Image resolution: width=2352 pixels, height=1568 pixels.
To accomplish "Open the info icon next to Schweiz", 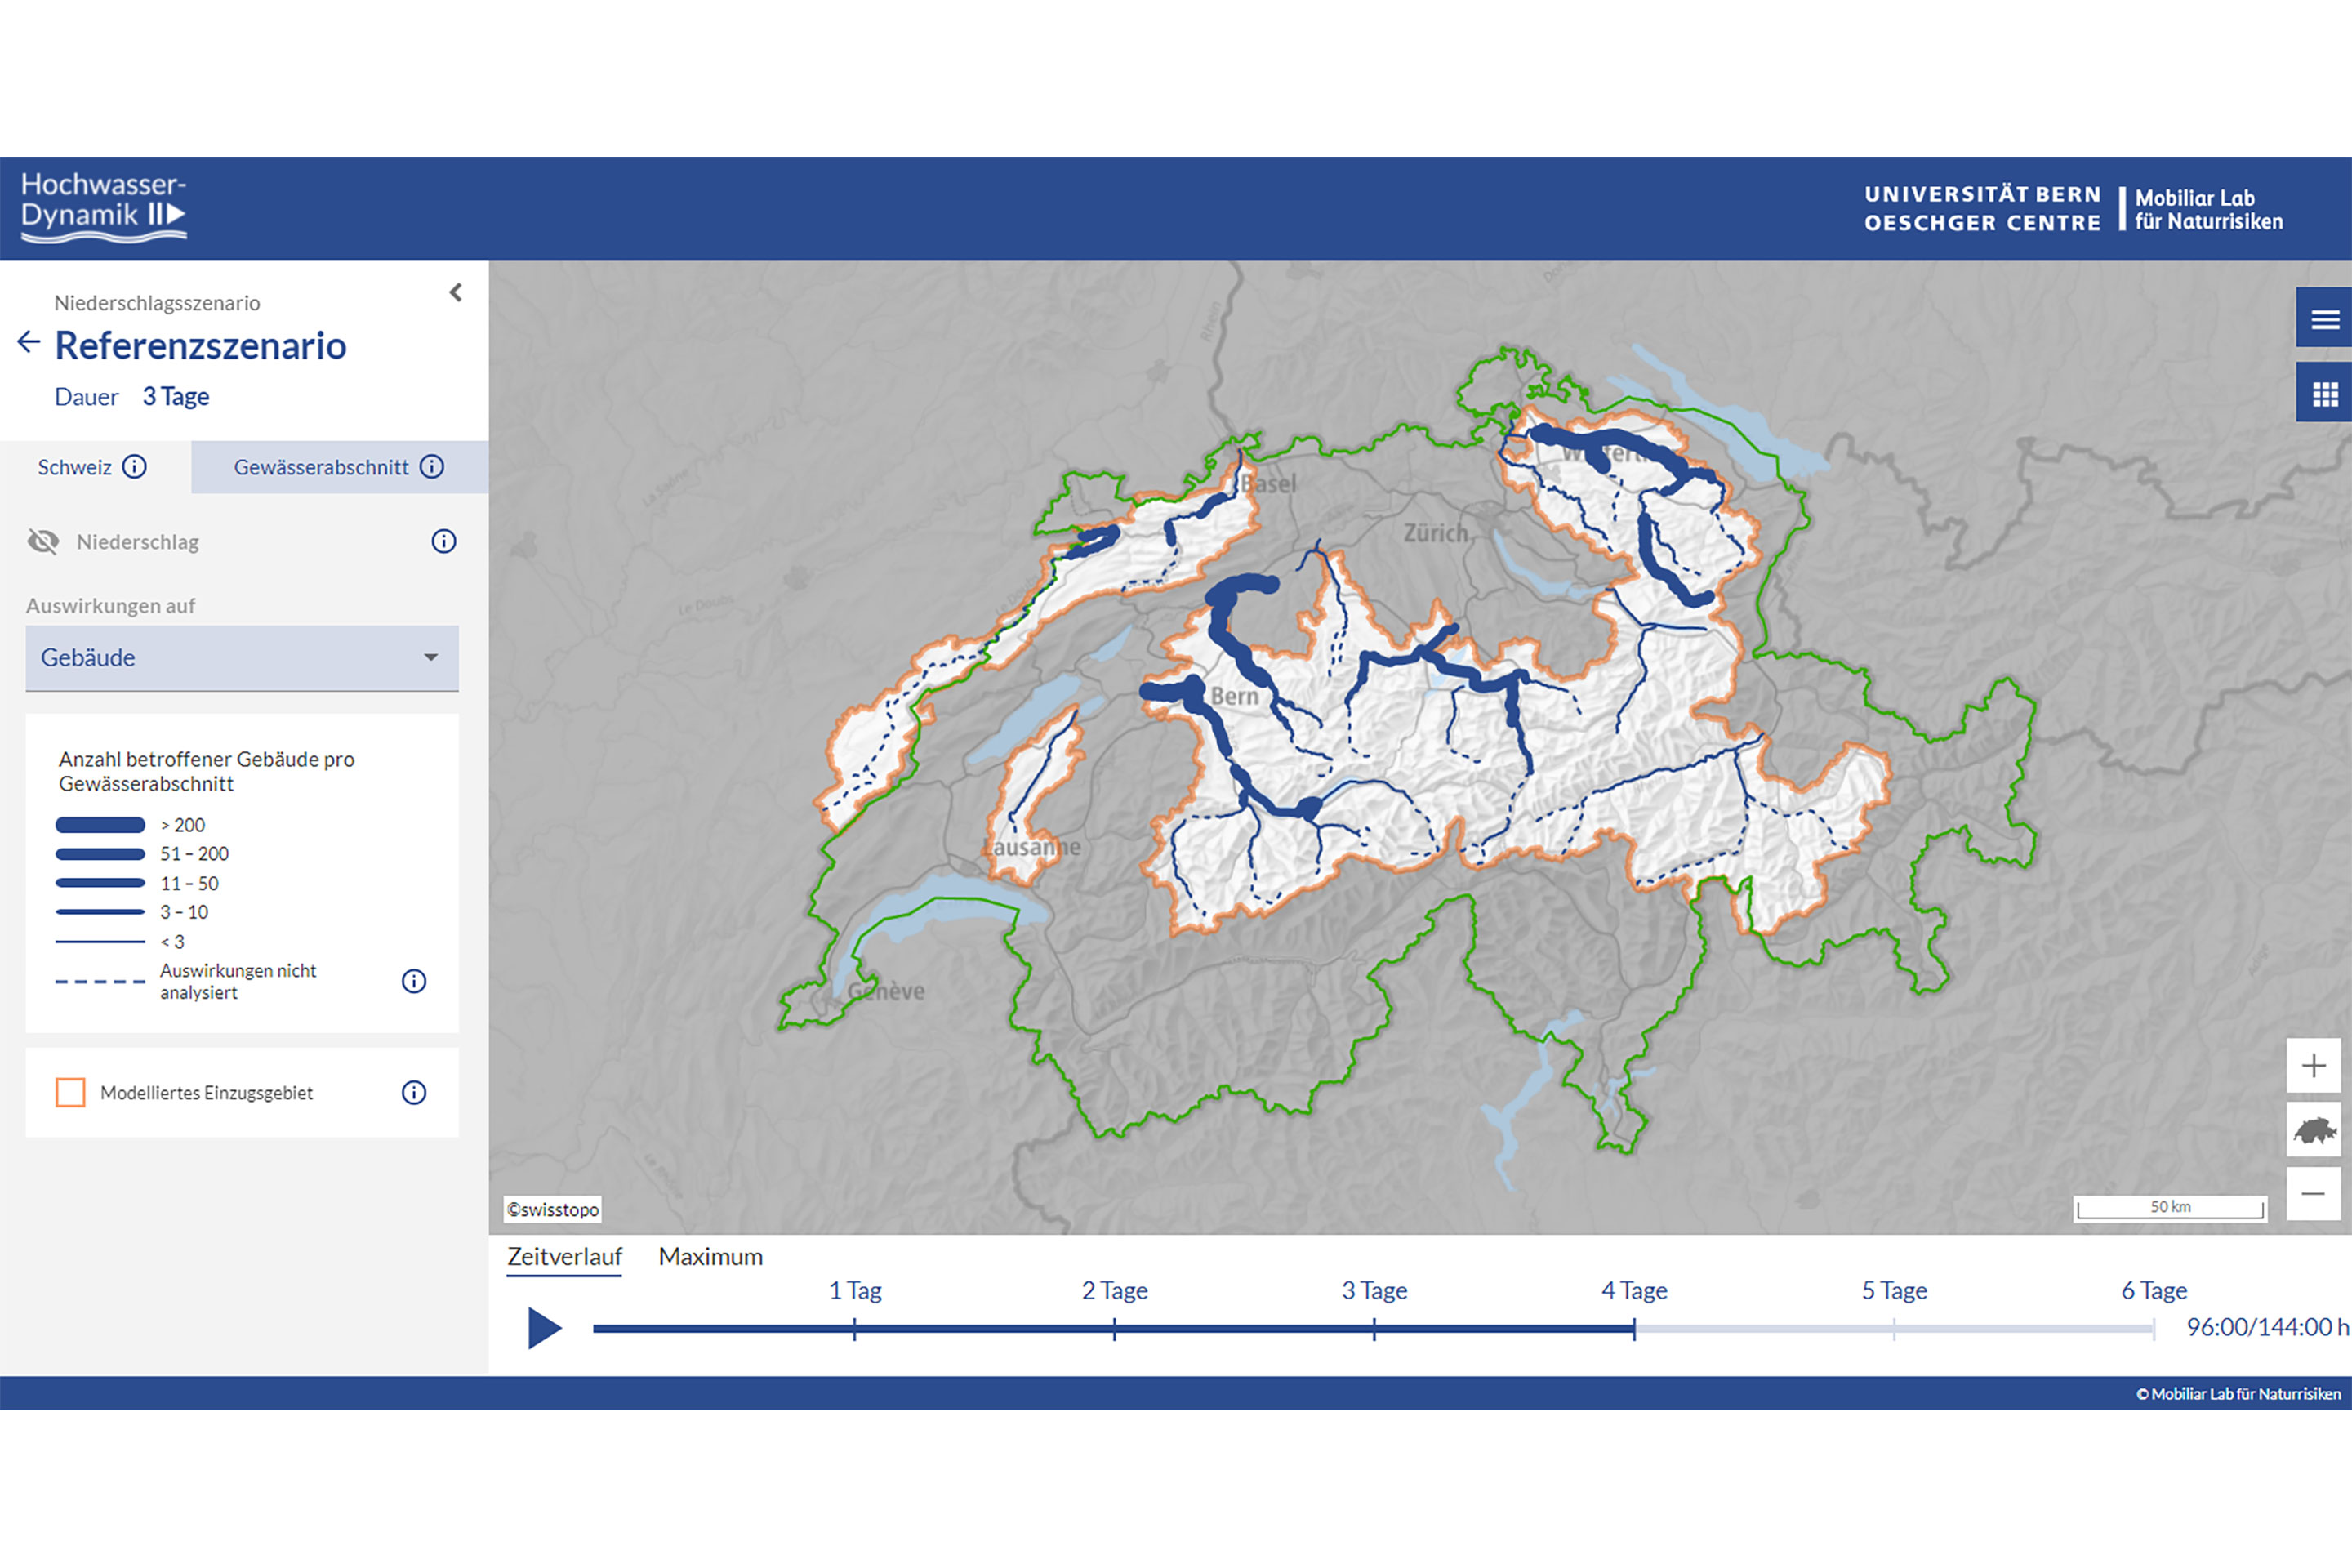I will 134,467.
